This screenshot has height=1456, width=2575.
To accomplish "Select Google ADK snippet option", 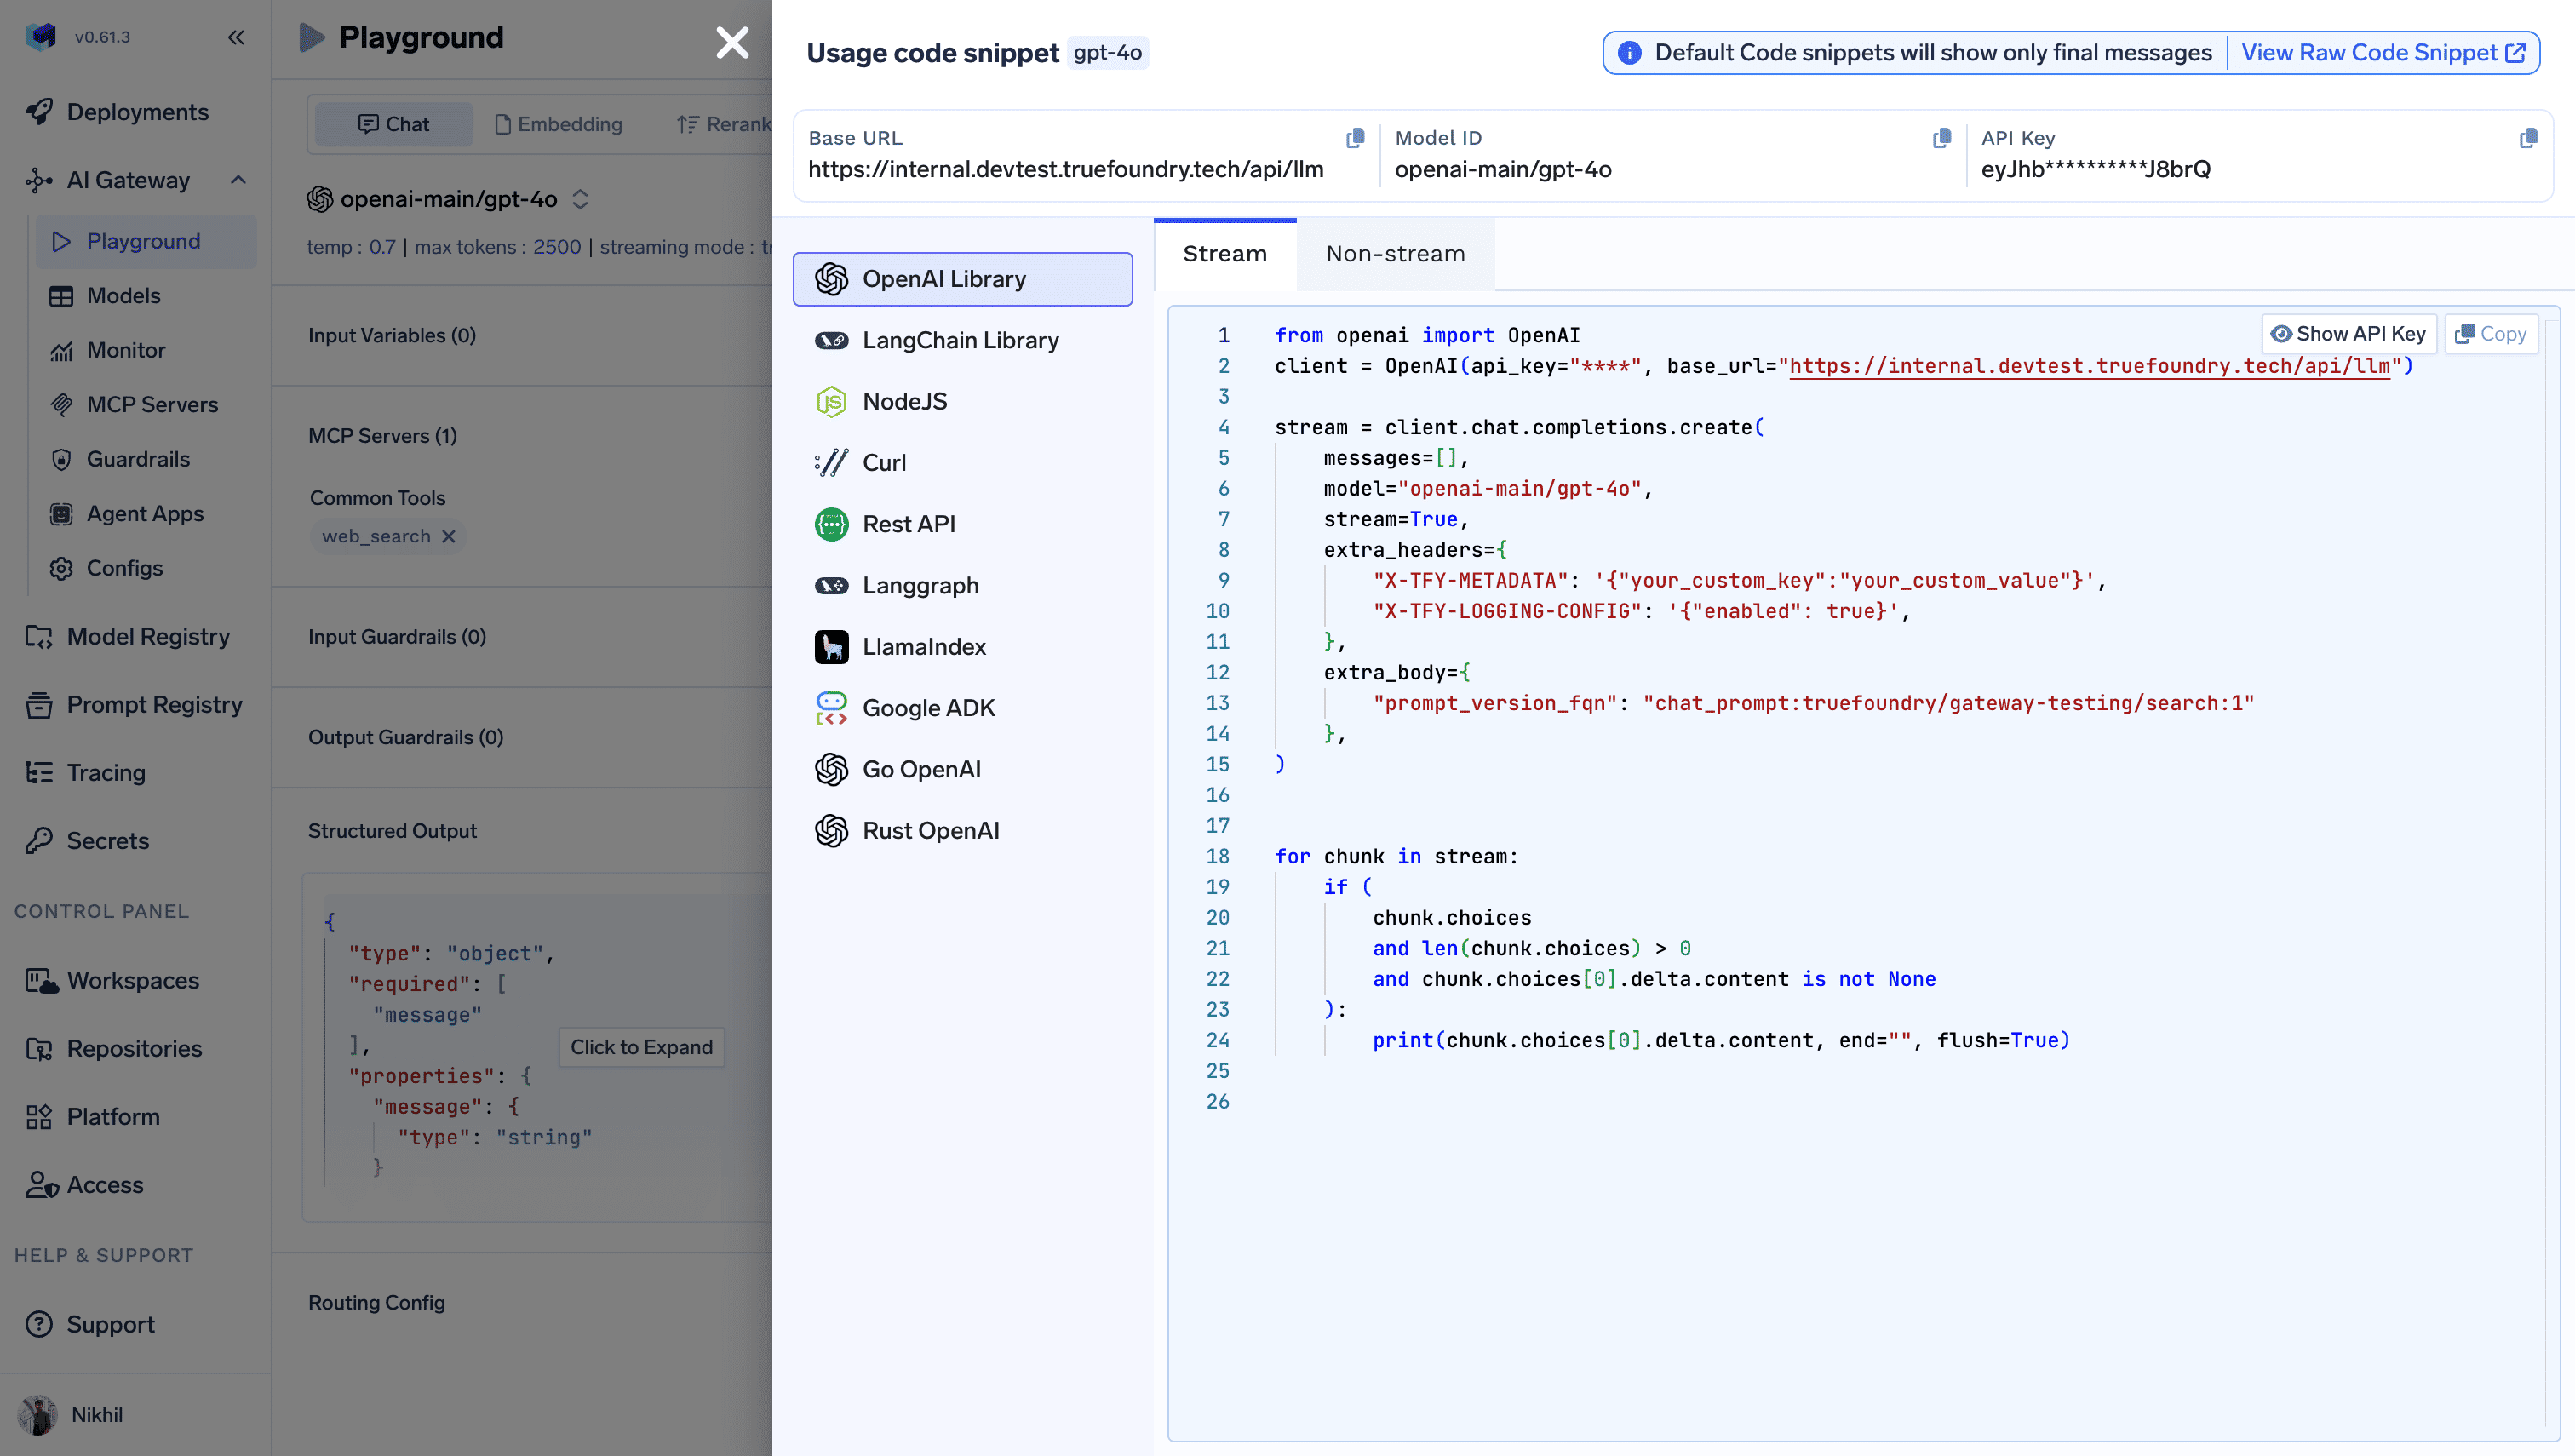I will click(928, 708).
